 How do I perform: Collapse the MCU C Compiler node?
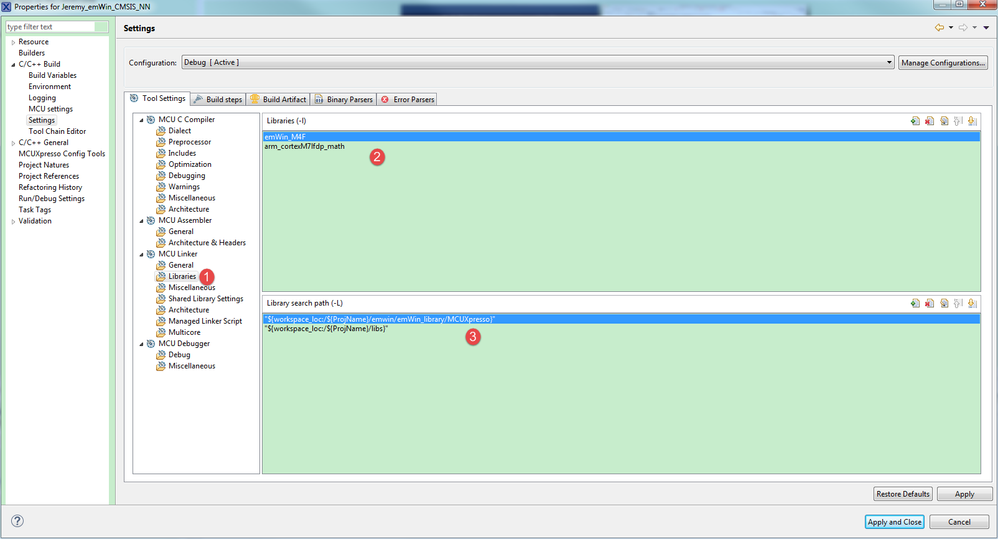pos(141,120)
